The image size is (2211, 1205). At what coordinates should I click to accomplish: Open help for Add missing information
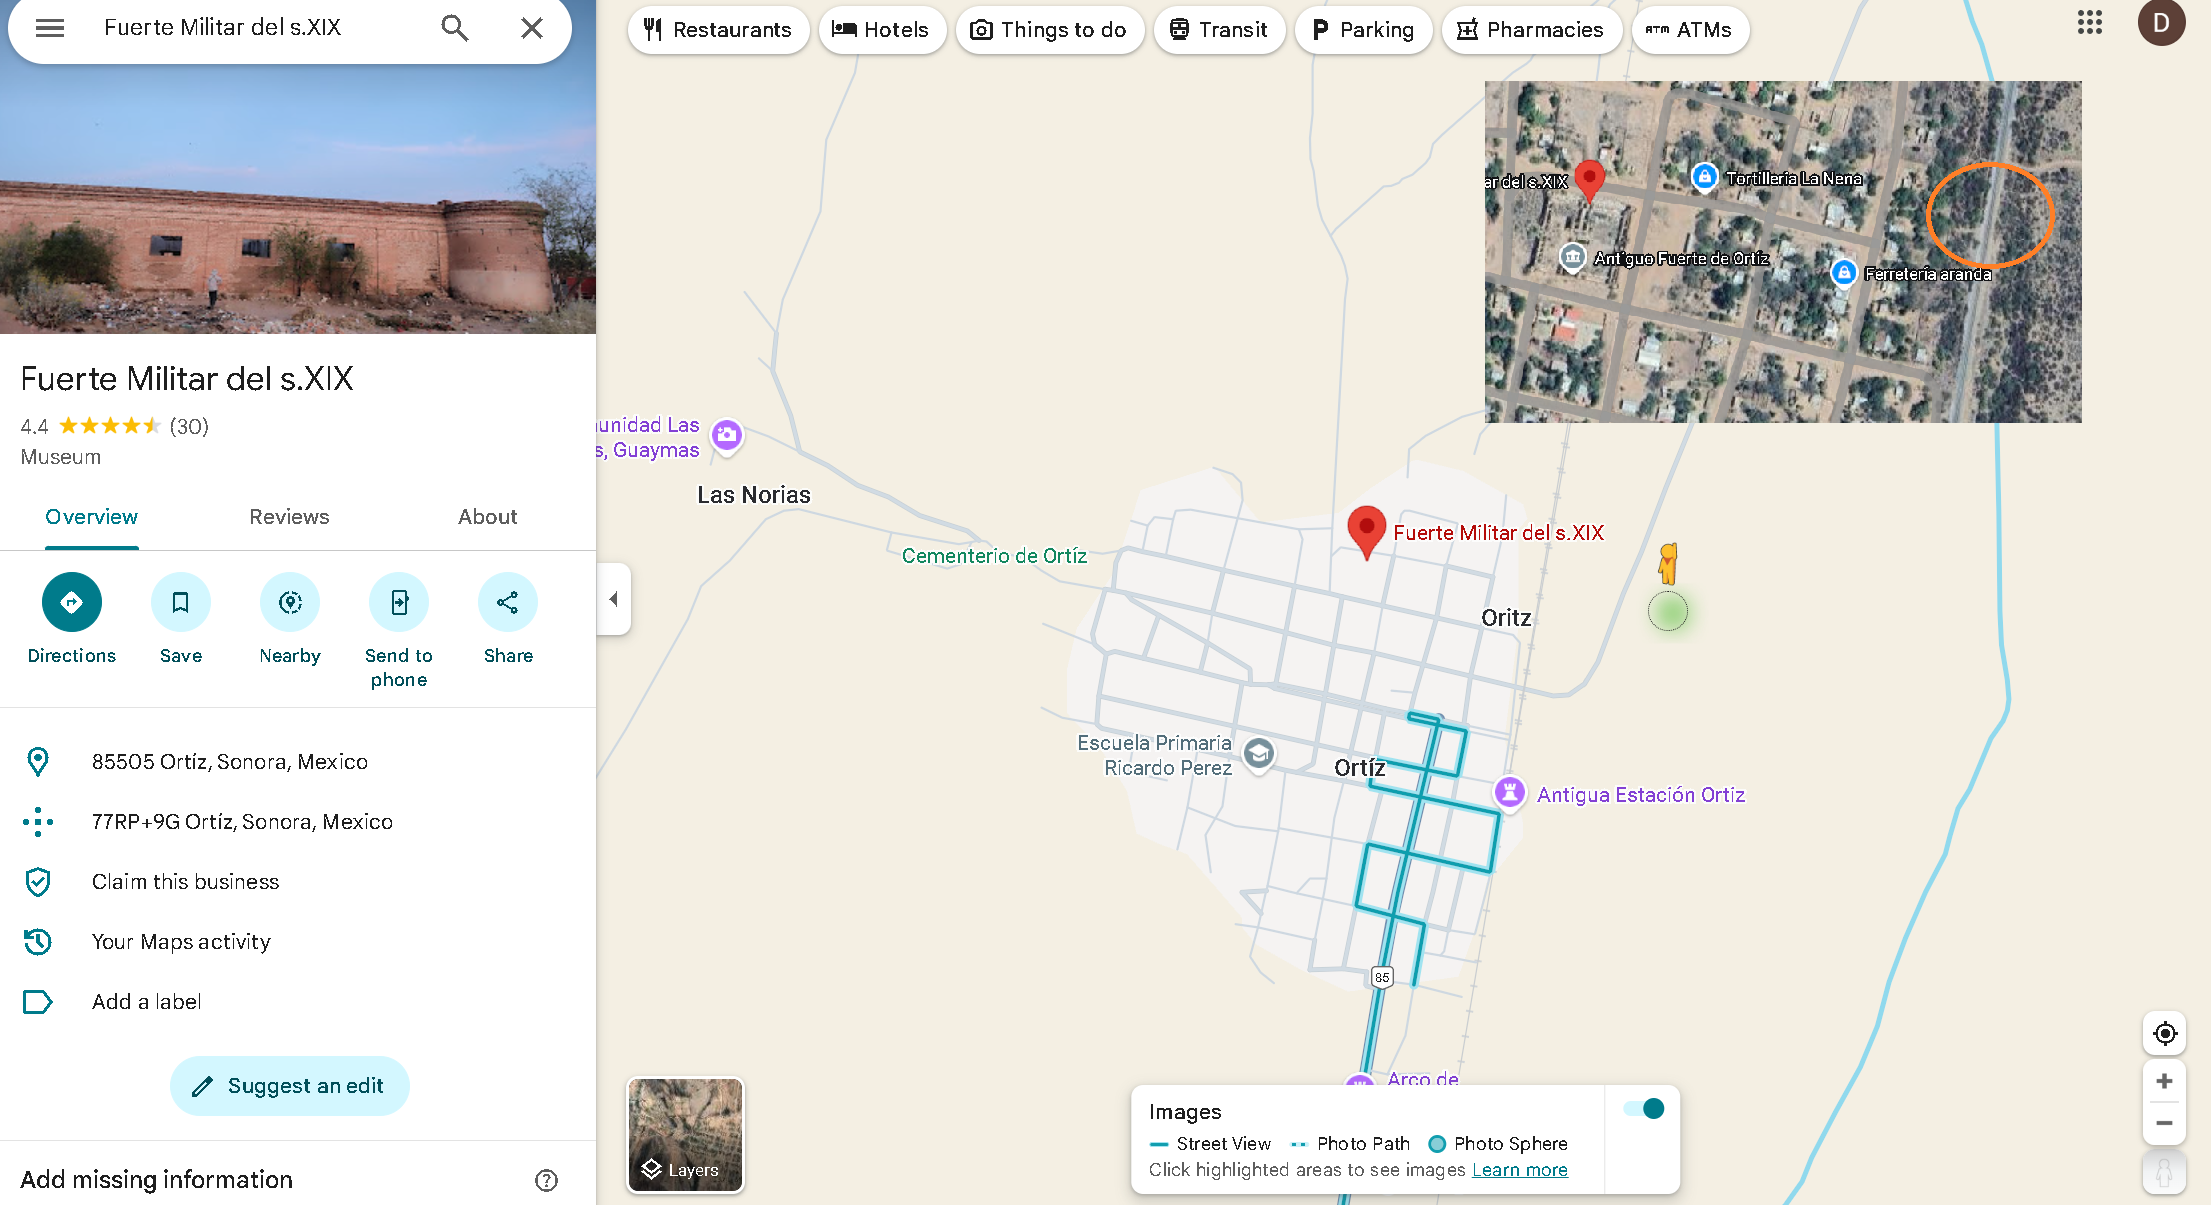point(546,1180)
